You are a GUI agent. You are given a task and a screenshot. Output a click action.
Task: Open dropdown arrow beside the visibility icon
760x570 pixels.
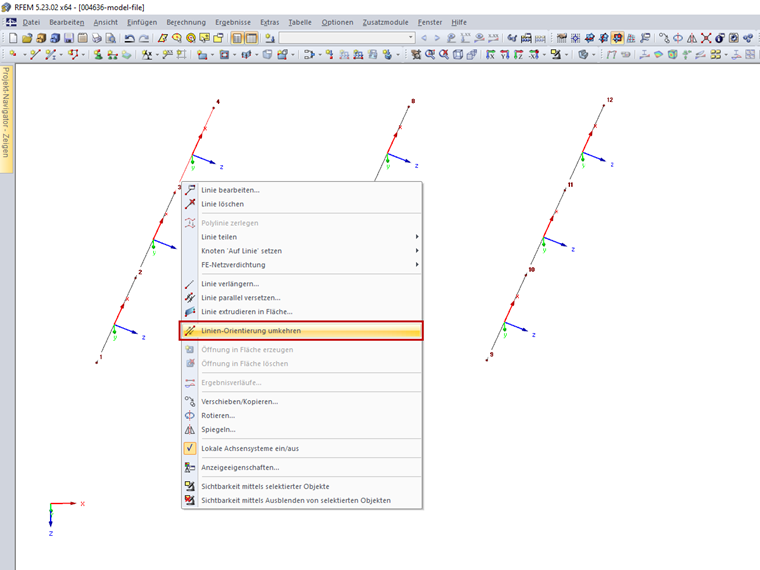coord(567,55)
